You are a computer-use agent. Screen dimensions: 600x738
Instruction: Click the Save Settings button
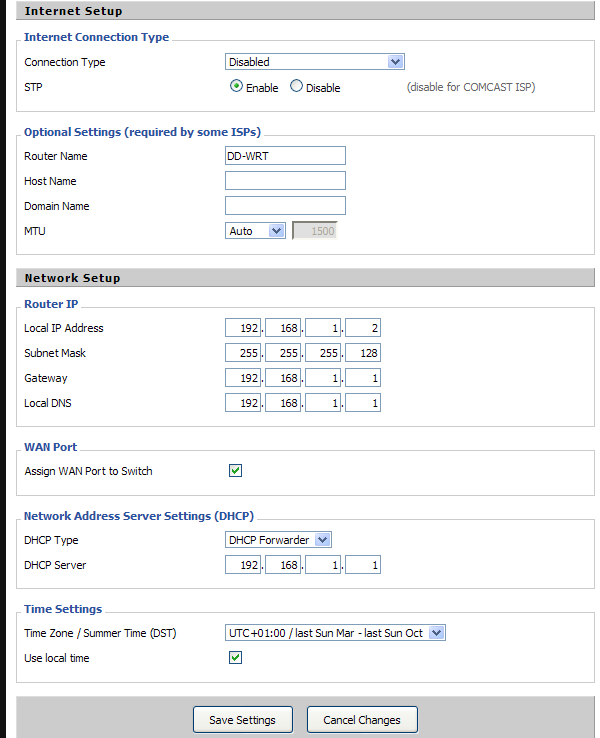point(243,720)
